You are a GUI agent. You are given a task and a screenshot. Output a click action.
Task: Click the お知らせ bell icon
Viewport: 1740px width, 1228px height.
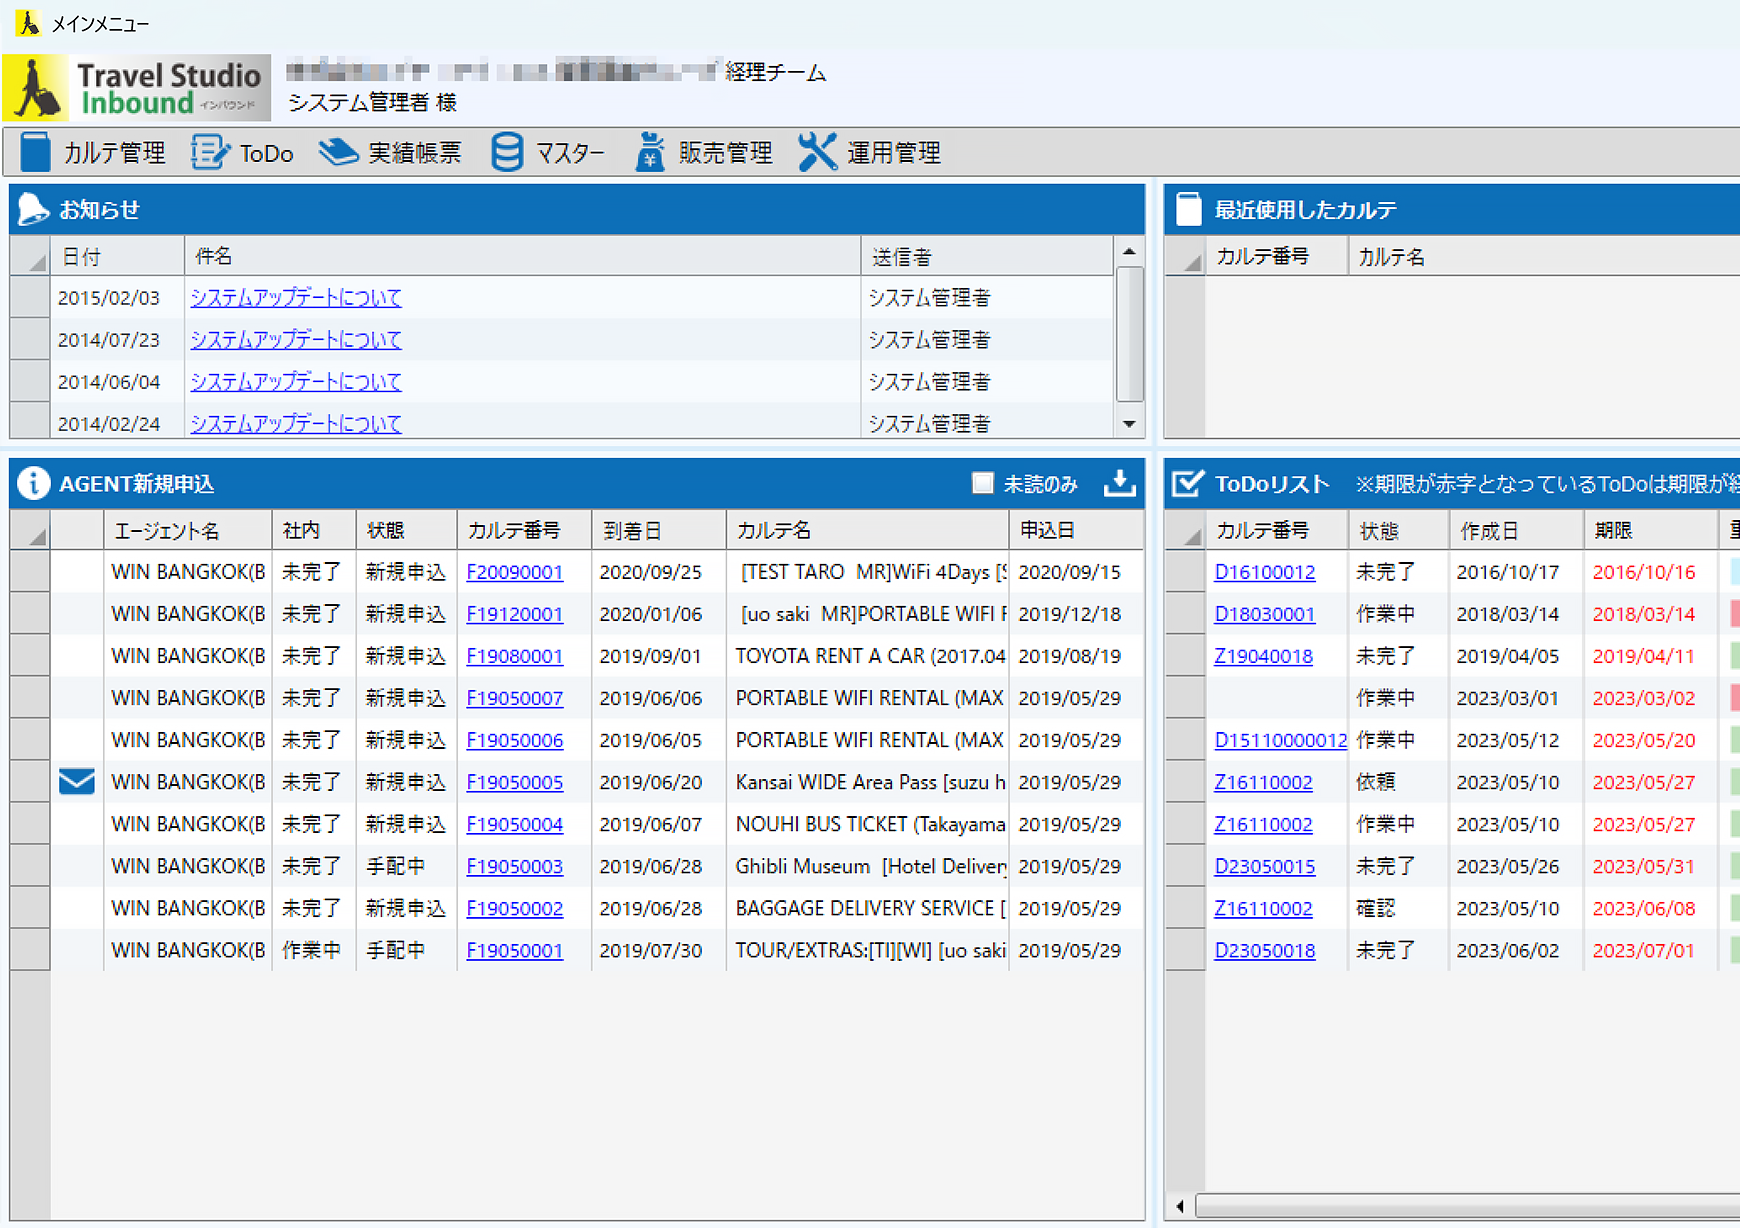[x=33, y=209]
